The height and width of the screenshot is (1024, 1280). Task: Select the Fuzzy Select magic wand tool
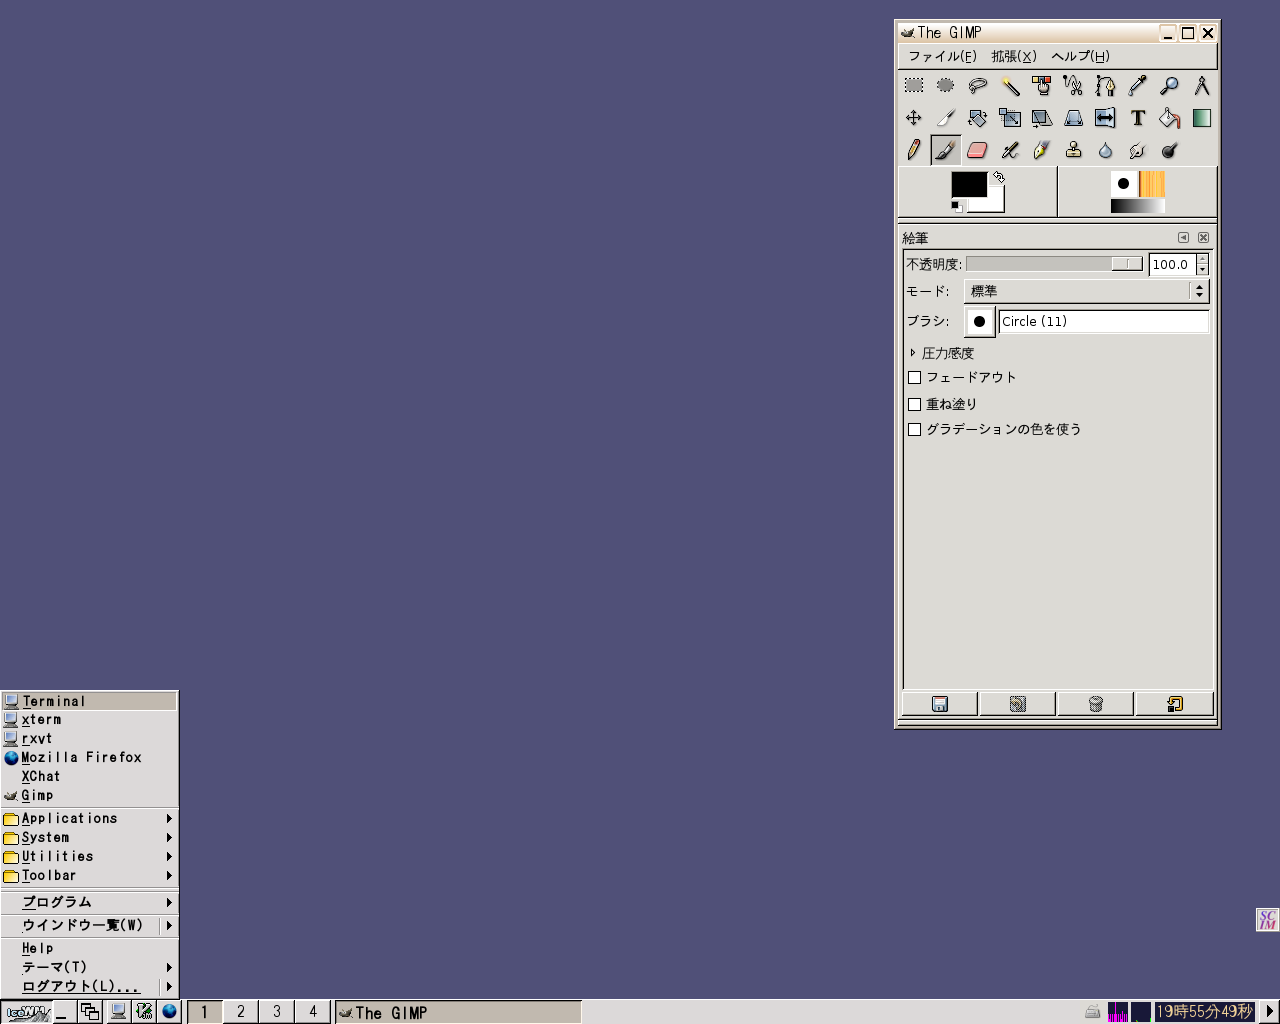coord(1010,86)
